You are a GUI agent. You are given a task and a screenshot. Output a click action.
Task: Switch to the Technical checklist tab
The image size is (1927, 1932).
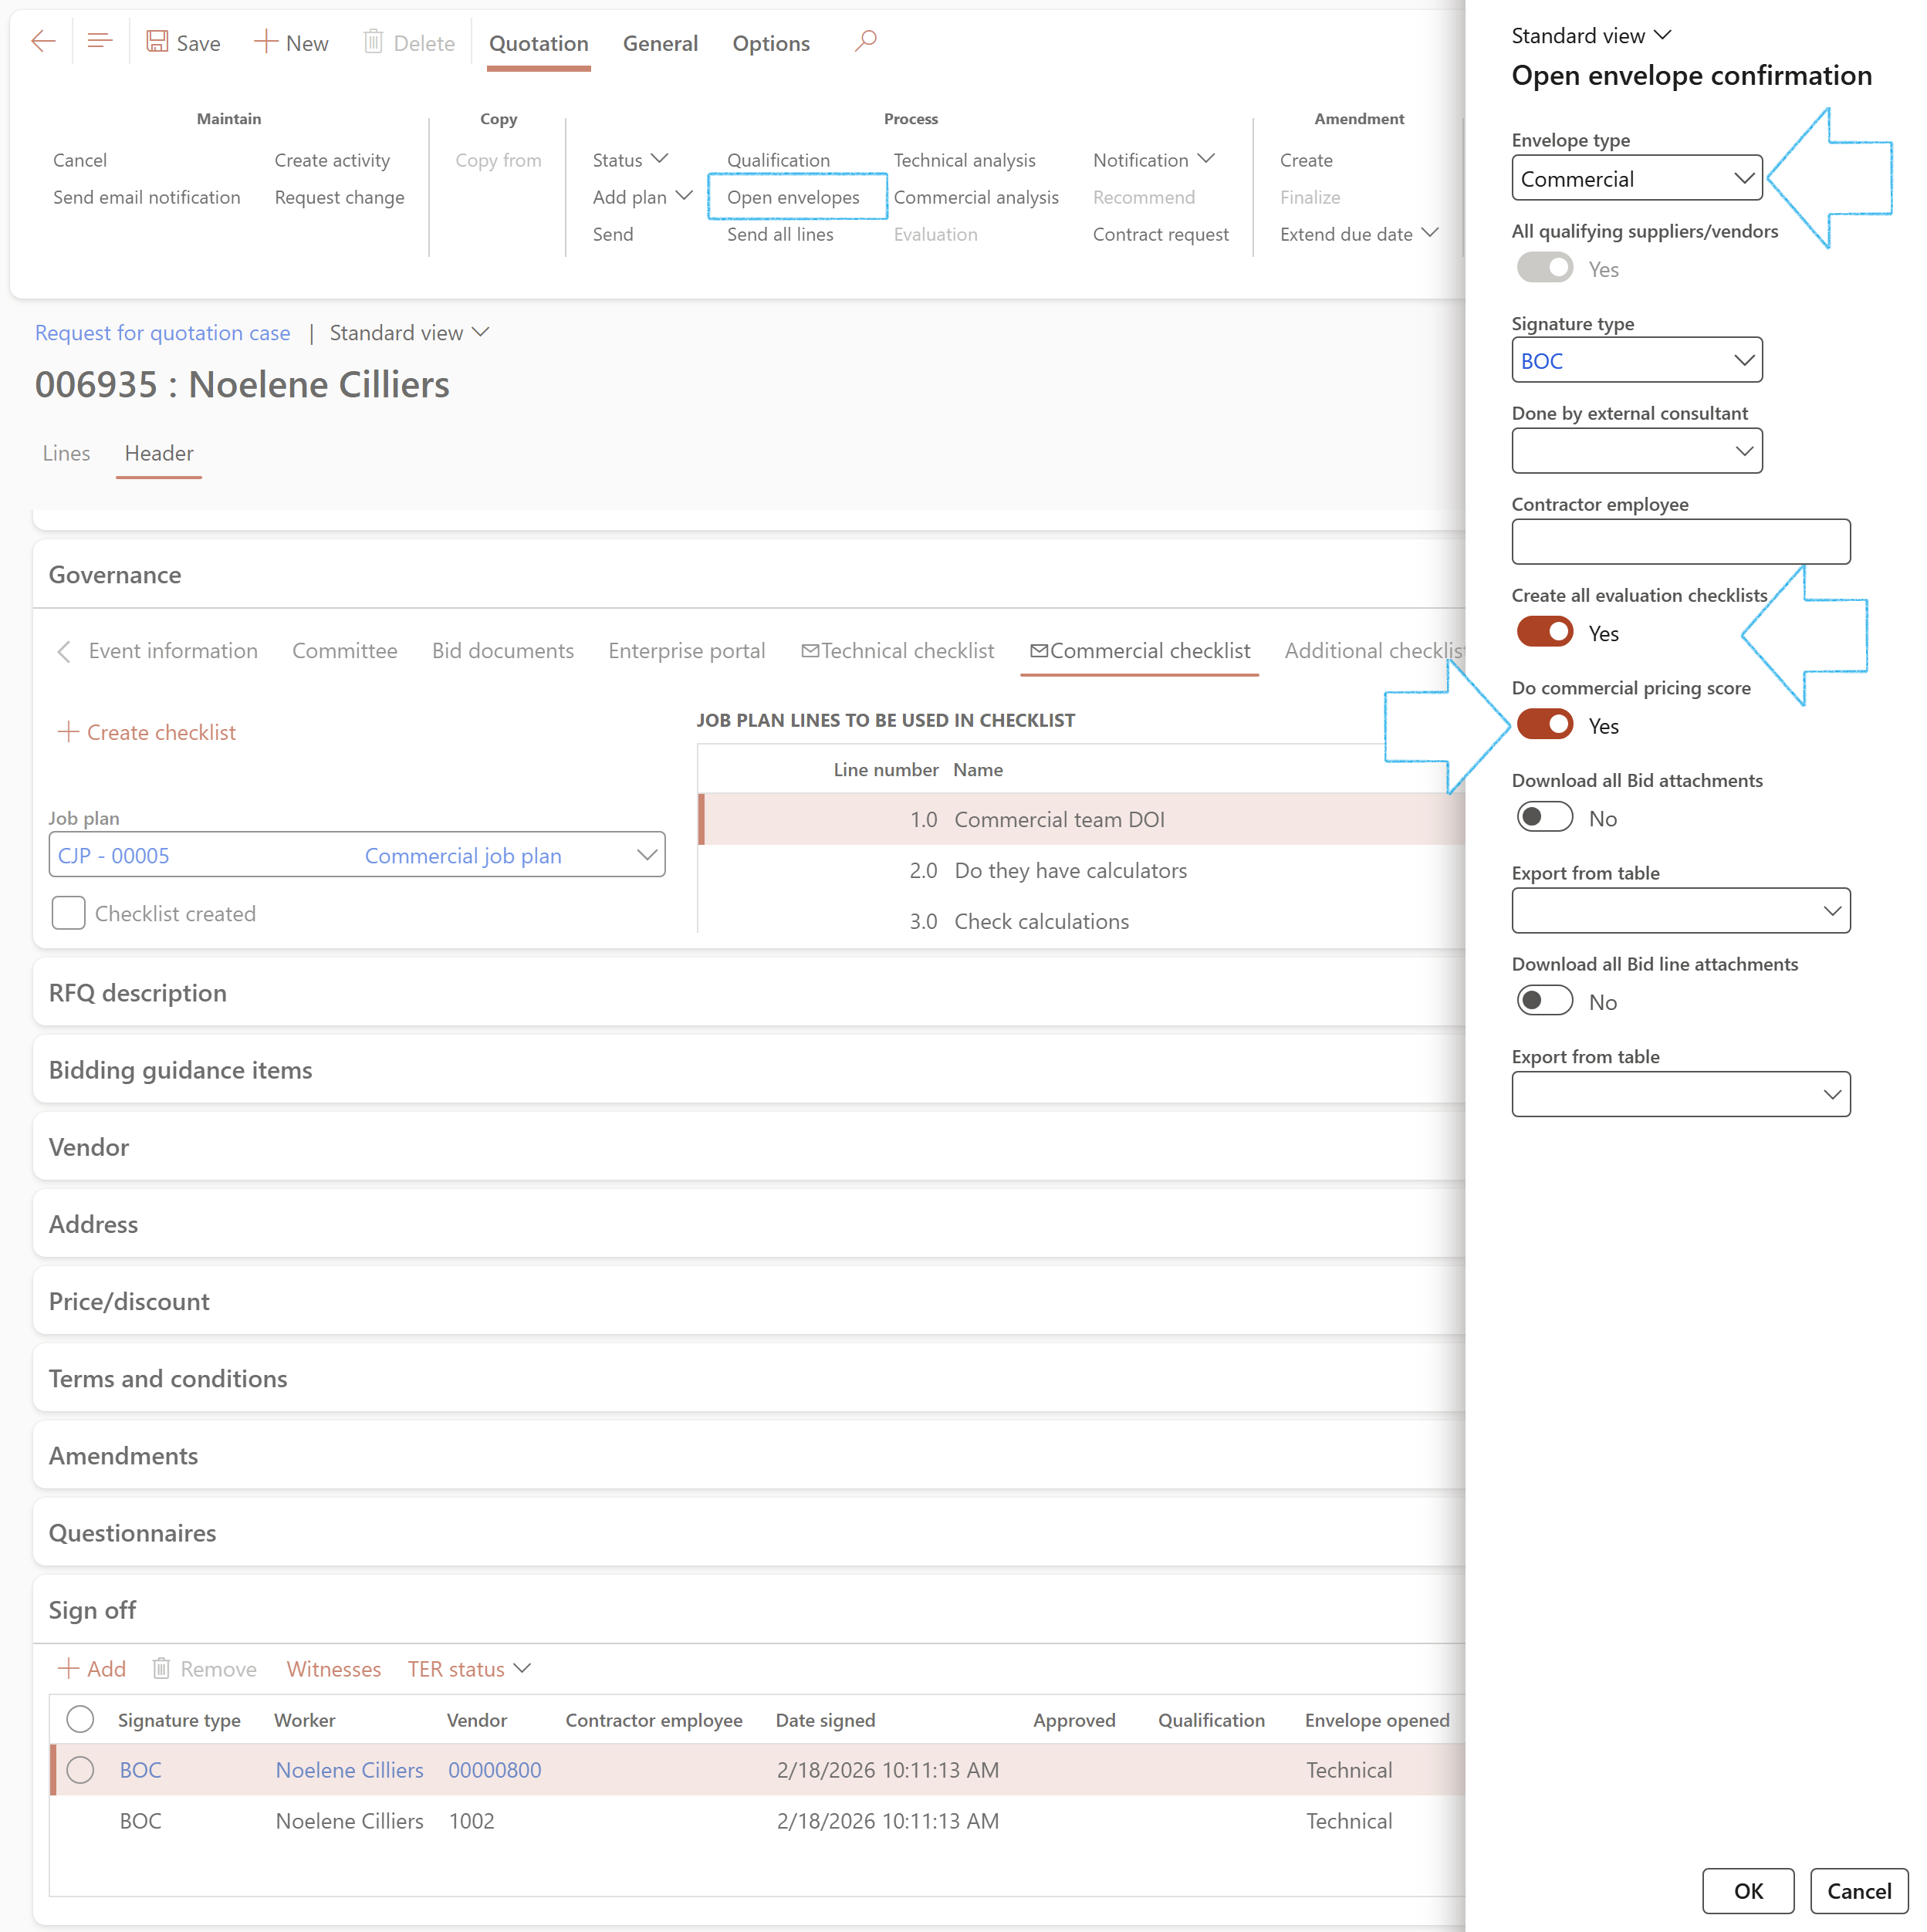pos(897,651)
